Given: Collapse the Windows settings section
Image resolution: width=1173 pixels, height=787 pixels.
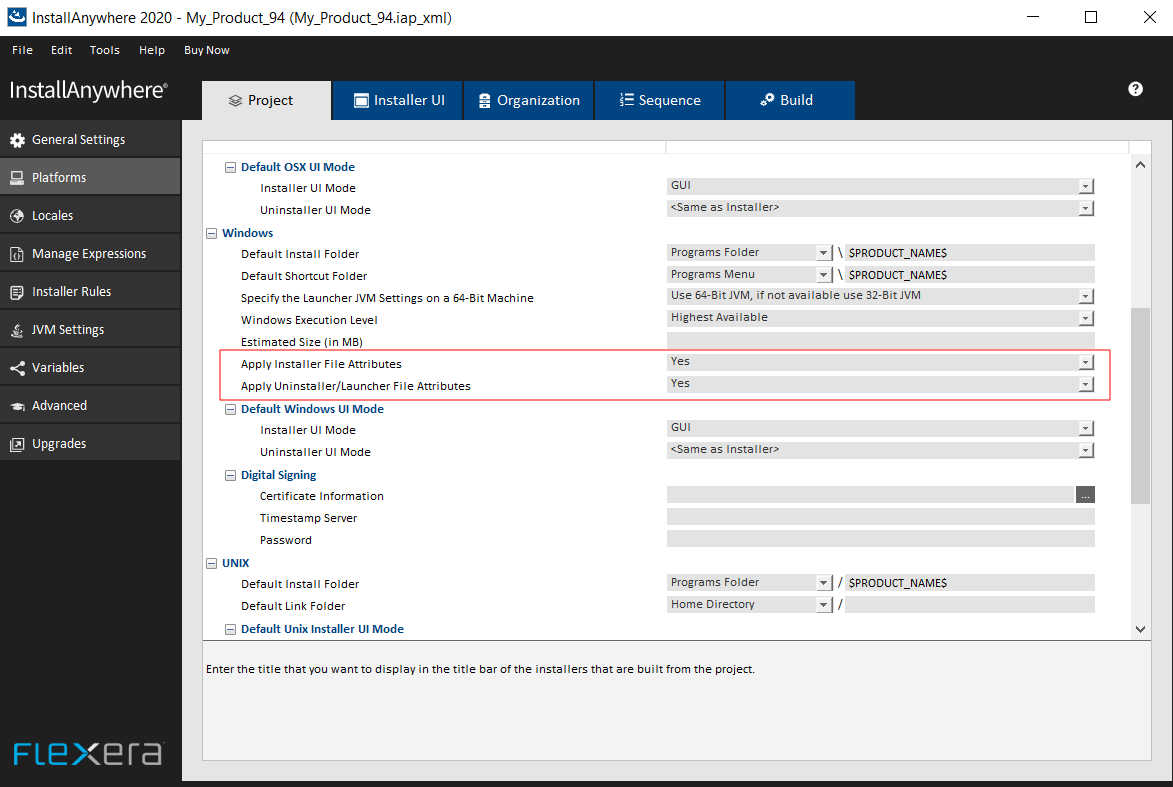Looking at the screenshot, I should point(211,232).
